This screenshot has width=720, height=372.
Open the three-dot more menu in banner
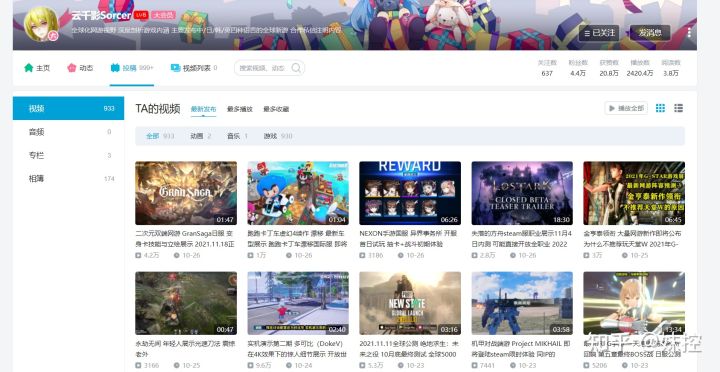pos(689,32)
